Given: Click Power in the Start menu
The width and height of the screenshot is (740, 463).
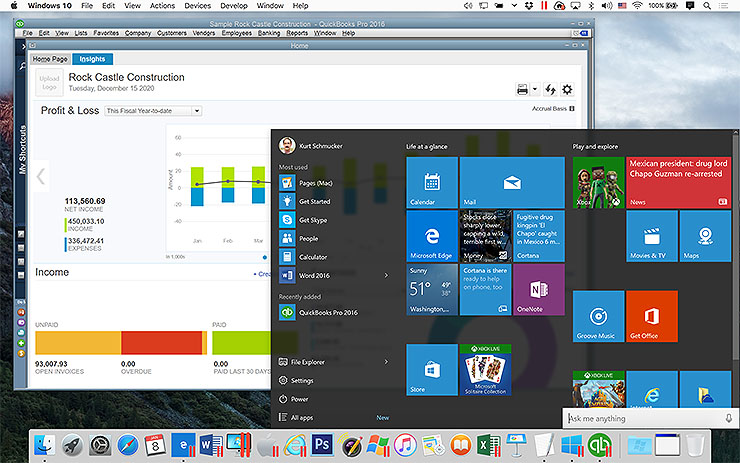Looking at the screenshot, I should pyautogui.click(x=299, y=398).
